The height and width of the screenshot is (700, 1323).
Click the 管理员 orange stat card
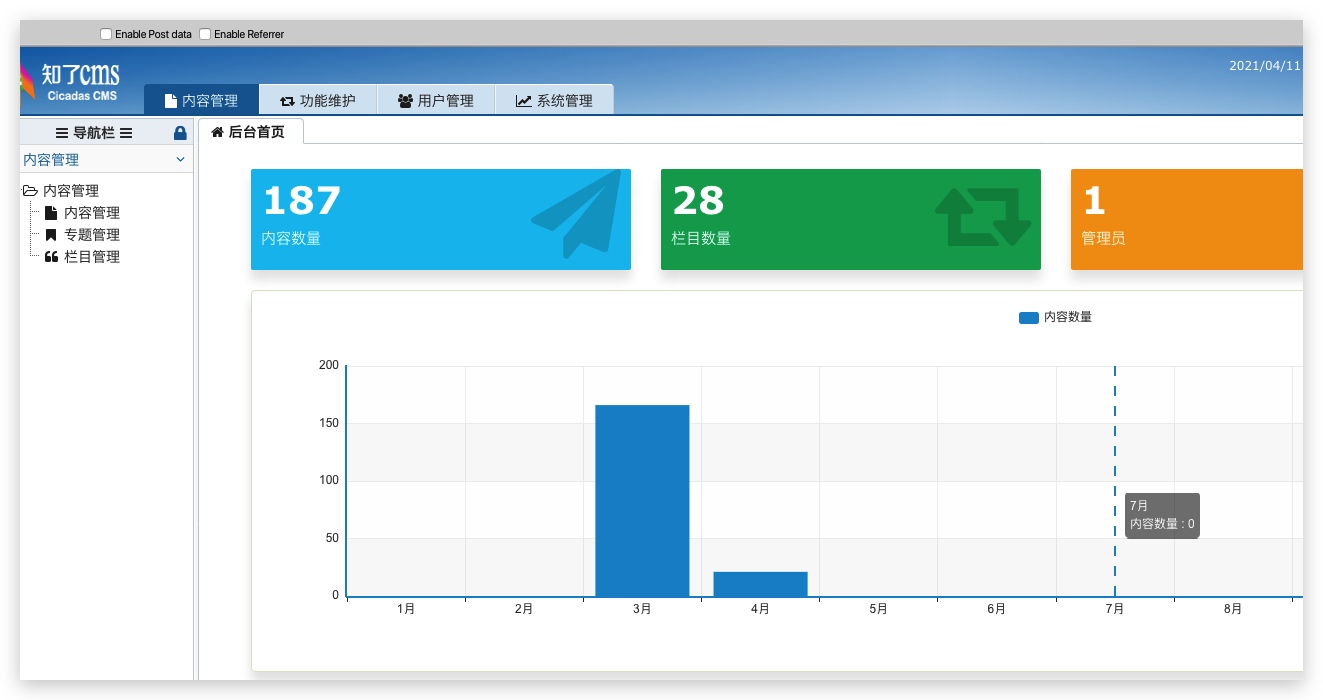click(x=1187, y=219)
